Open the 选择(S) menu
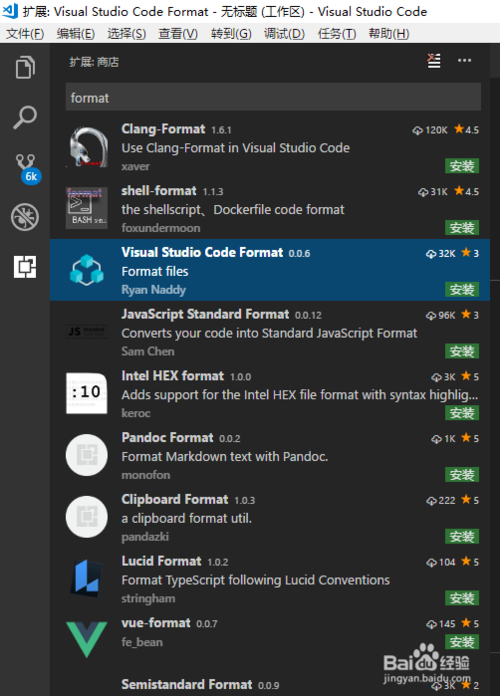The image size is (500, 696). (127, 34)
